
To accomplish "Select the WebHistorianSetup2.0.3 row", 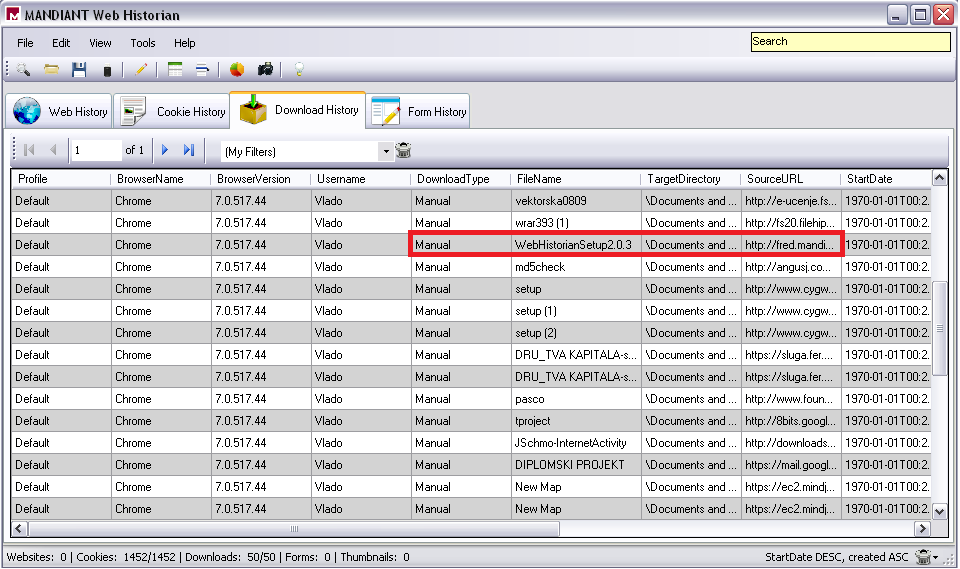I will click(x=573, y=245).
